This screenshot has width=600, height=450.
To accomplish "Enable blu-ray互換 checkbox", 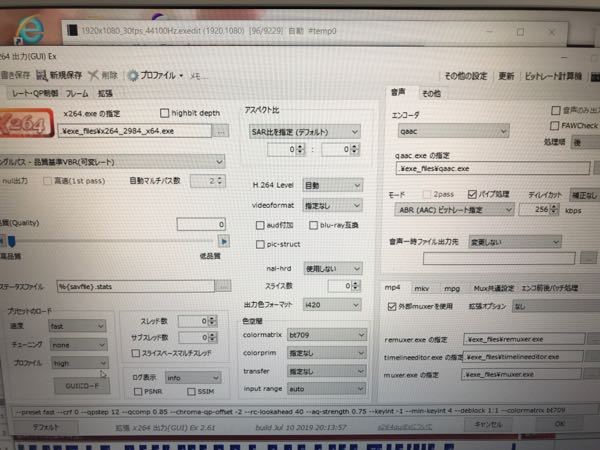I will click(313, 225).
